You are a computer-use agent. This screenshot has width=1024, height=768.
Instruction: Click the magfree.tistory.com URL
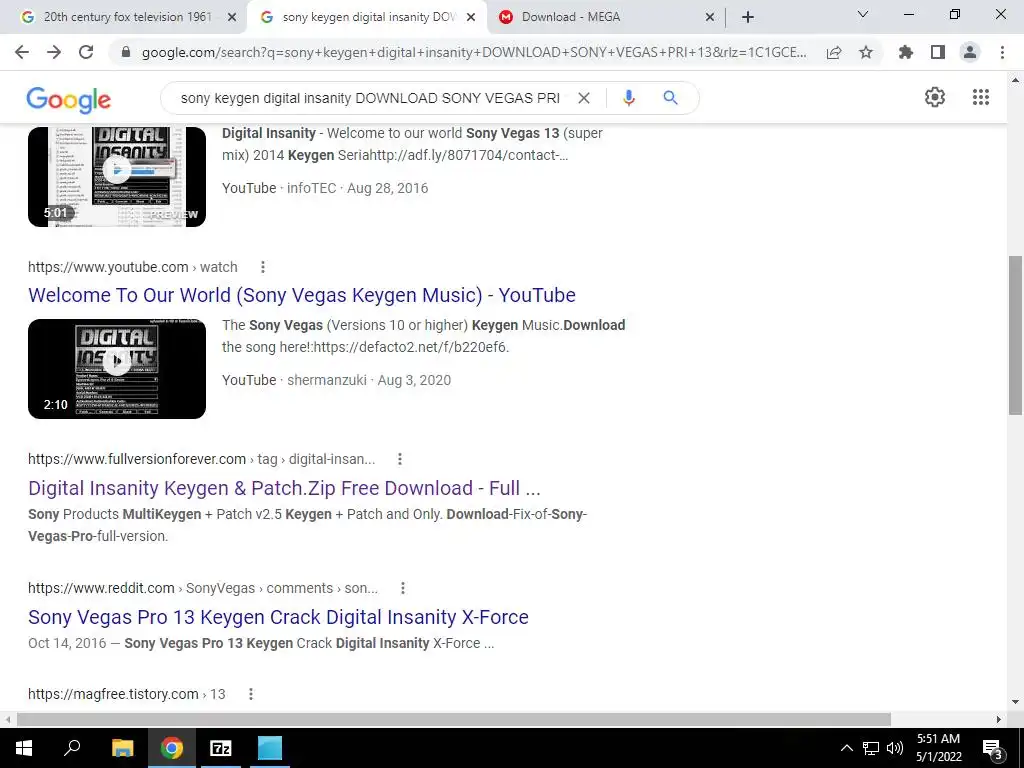(x=127, y=694)
